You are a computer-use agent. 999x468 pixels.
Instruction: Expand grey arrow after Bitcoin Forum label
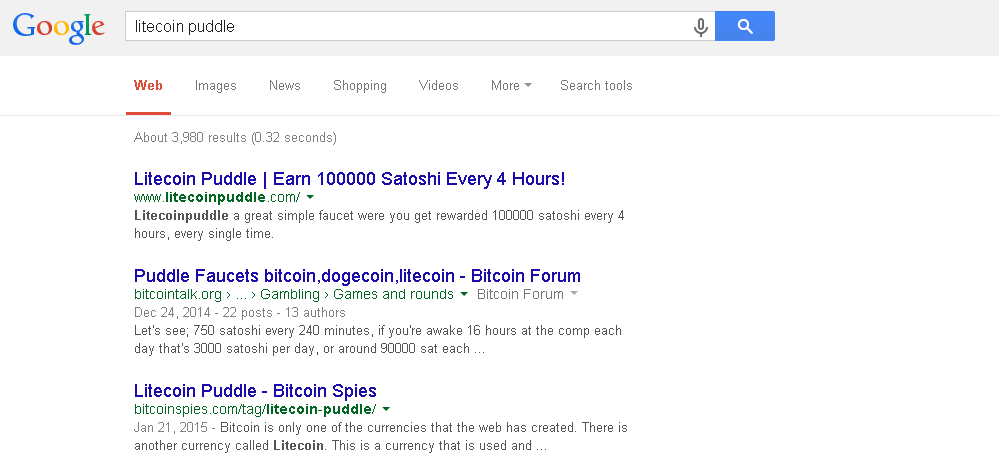click(574, 294)
